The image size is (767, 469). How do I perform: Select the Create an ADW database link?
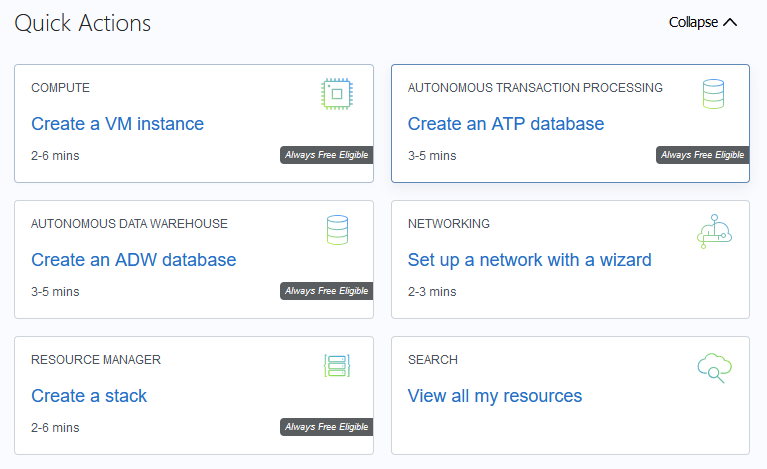pos(133,260)
